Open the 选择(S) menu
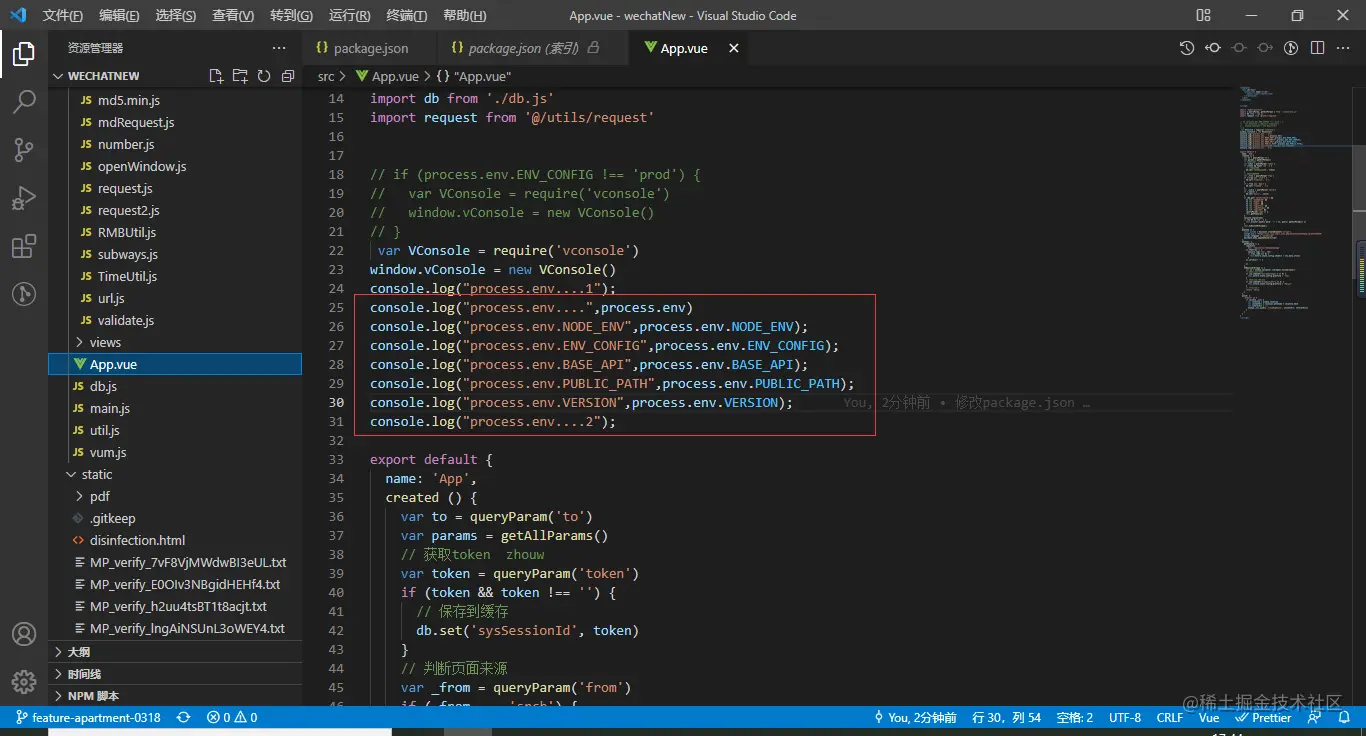 [x=176, y=15]
